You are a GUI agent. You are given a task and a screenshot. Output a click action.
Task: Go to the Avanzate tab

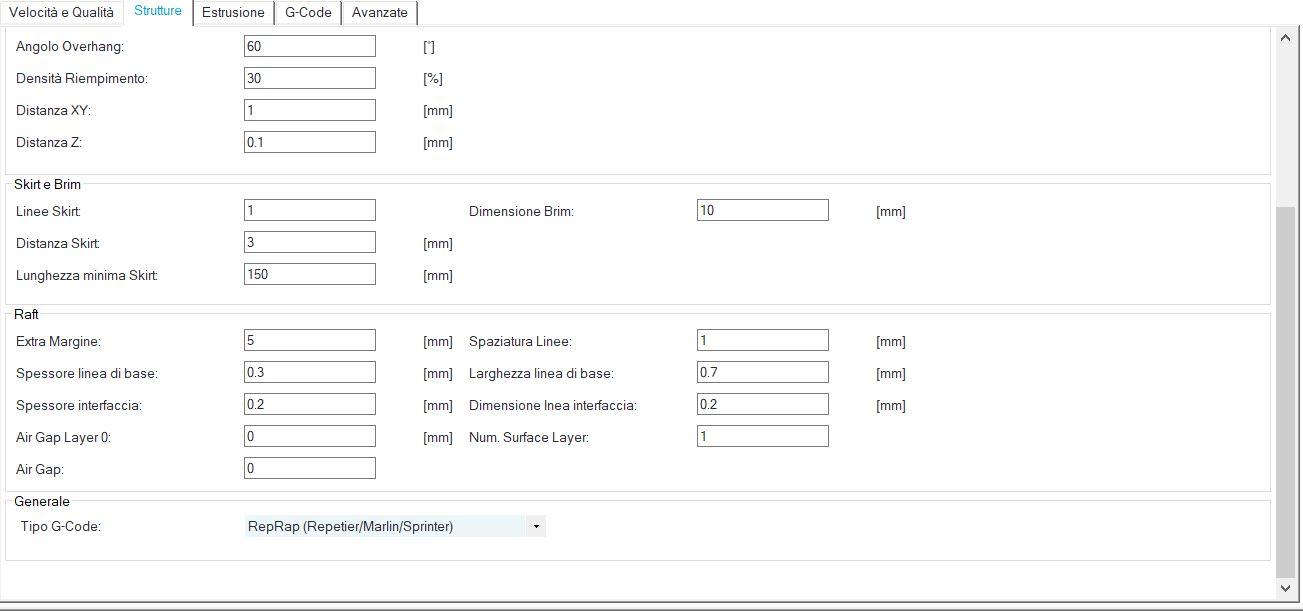[x=380, y=13]
